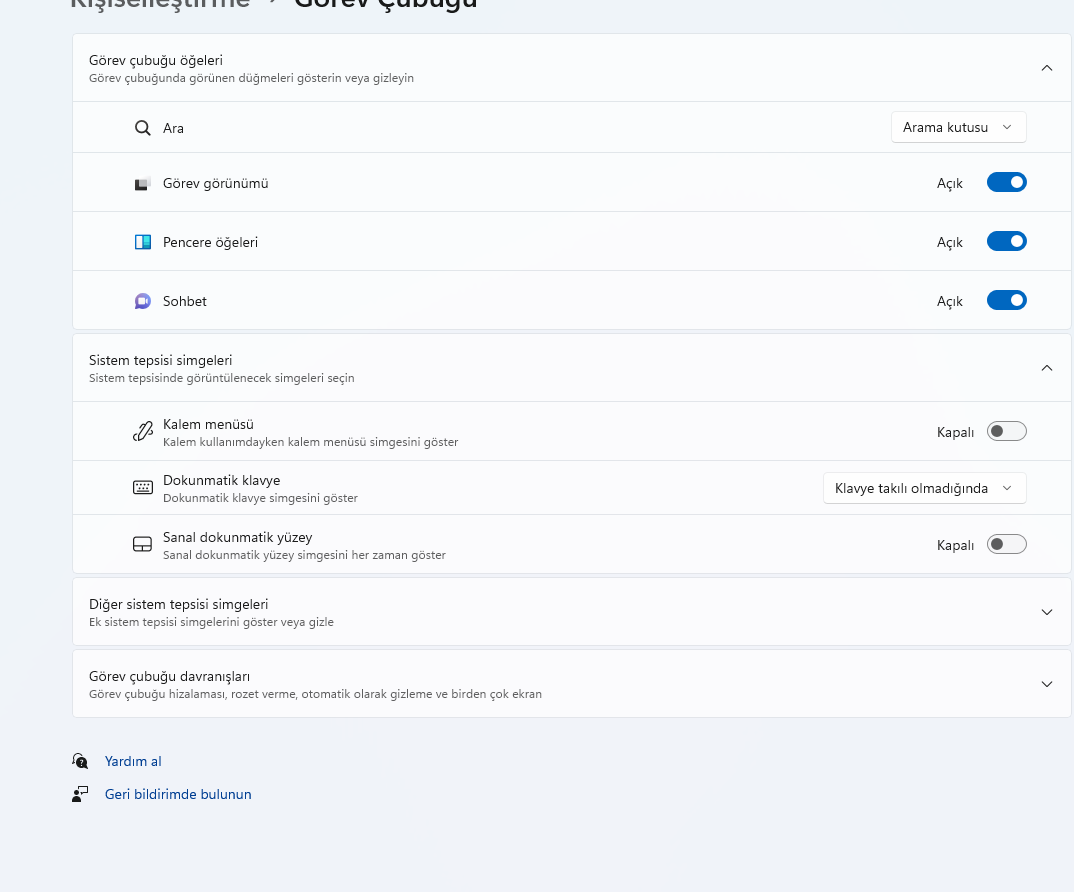Disable the Pencere öğeleri switch

(x=1006, y=242)
